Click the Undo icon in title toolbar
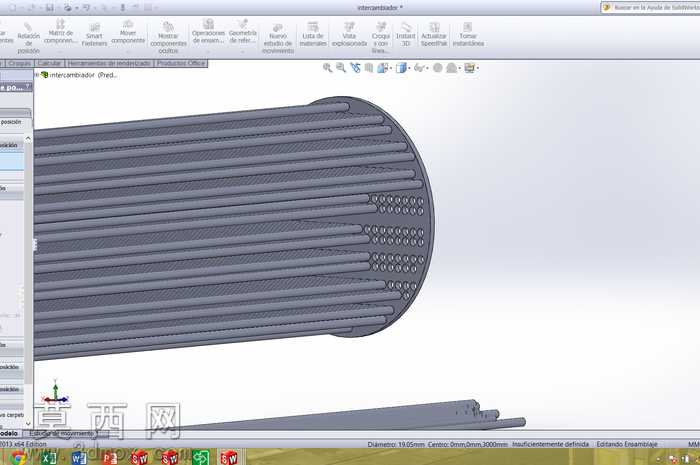The width and height of the screenshot is (700, 465). [x=86, y=8]
